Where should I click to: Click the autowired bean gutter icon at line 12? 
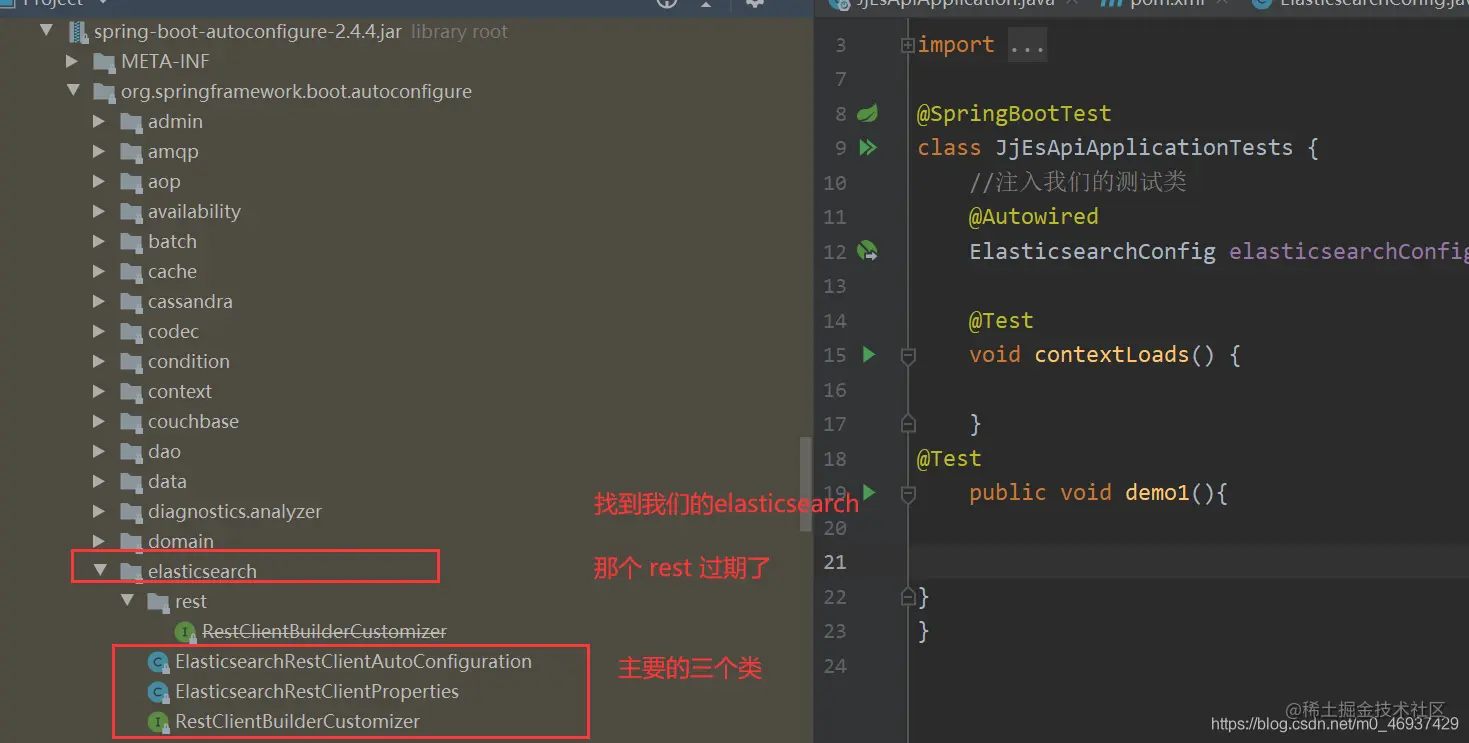[867, 251]
